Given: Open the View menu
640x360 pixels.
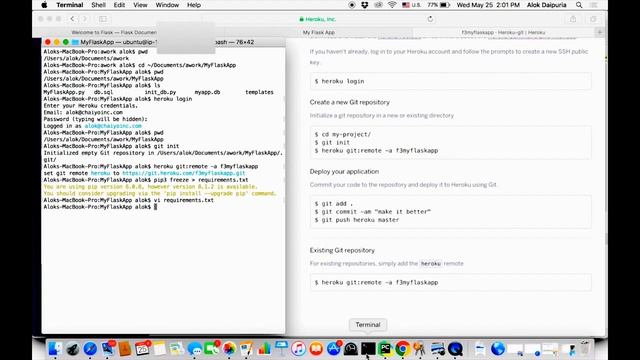Looking at the screenshot, I should [140, 5].
